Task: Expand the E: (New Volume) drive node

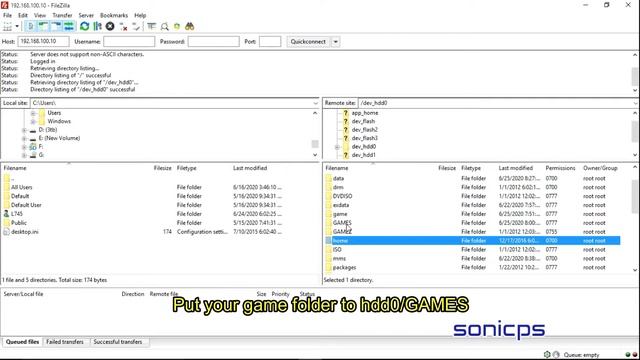Action: [24, 138]
